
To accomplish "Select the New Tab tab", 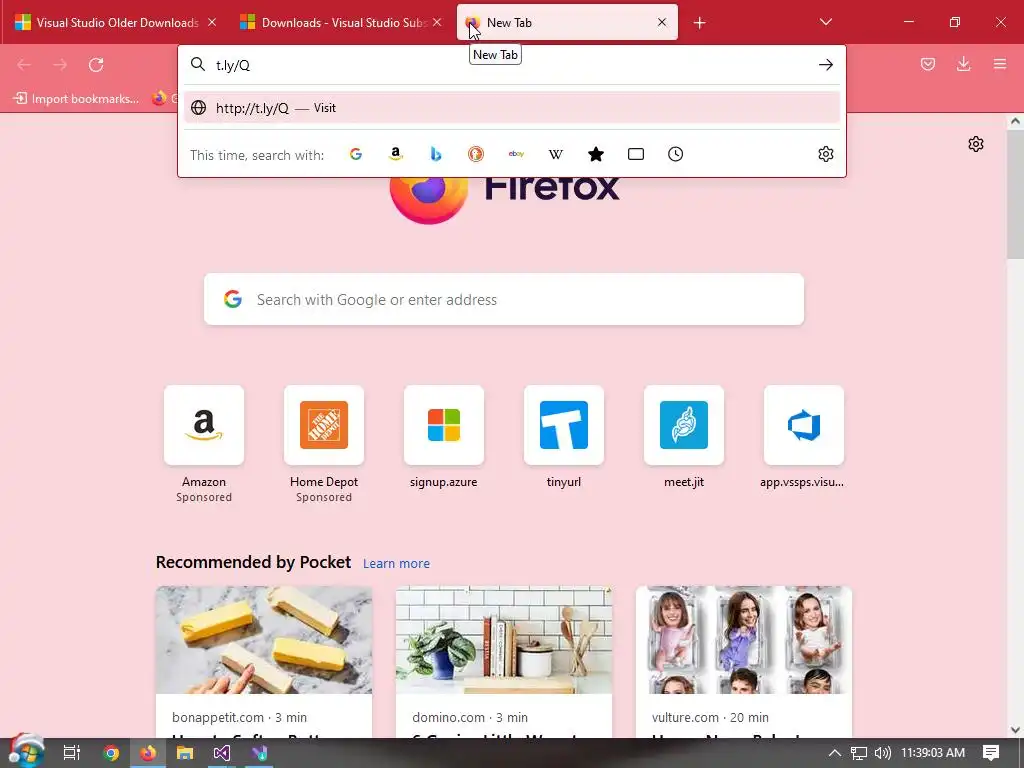I will pos(567,22).
